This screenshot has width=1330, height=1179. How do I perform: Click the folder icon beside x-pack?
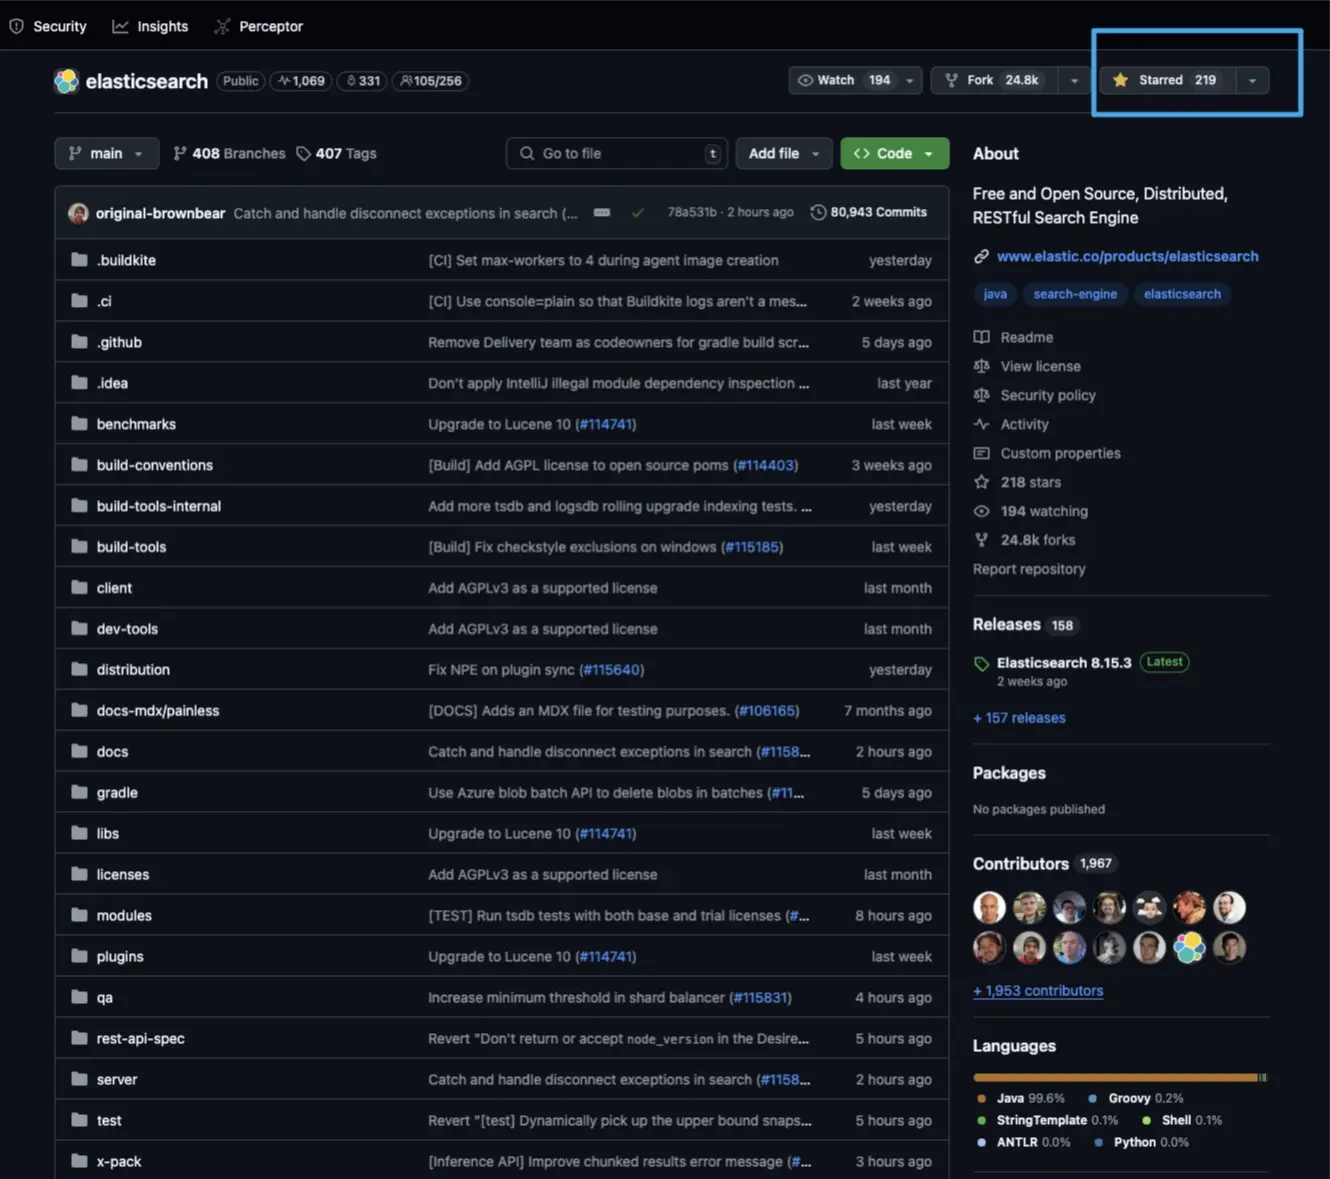coord(79,1161)
